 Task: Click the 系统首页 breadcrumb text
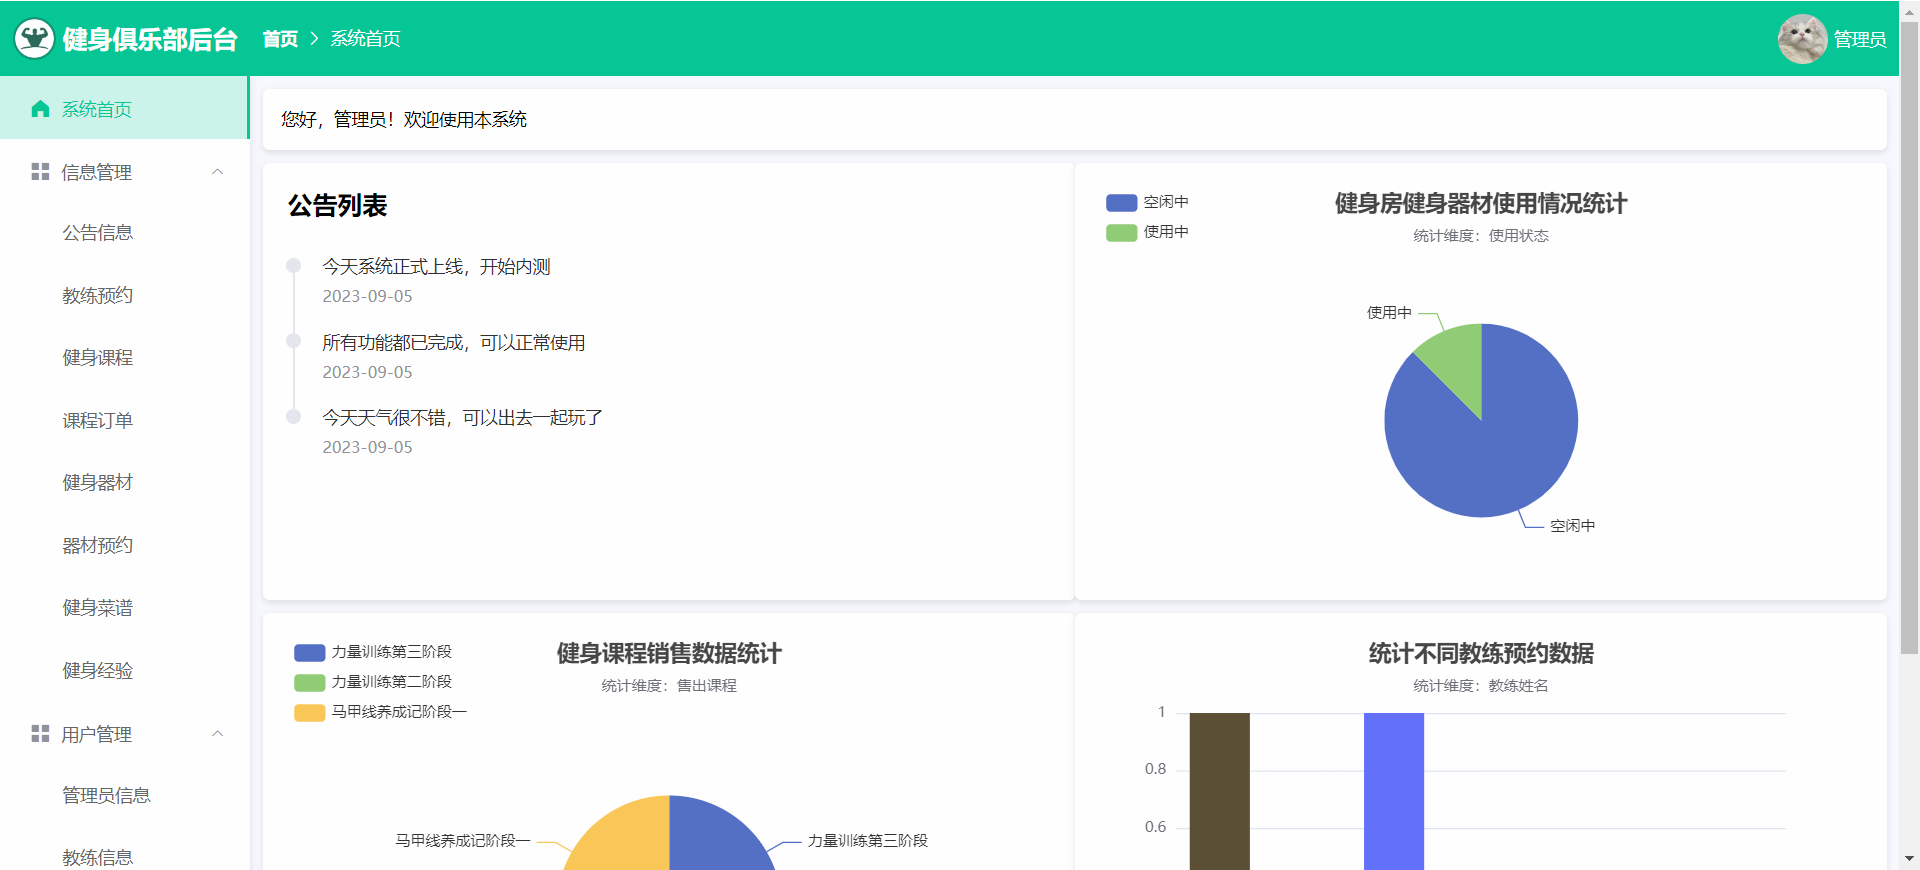click(x=365, y=39)
